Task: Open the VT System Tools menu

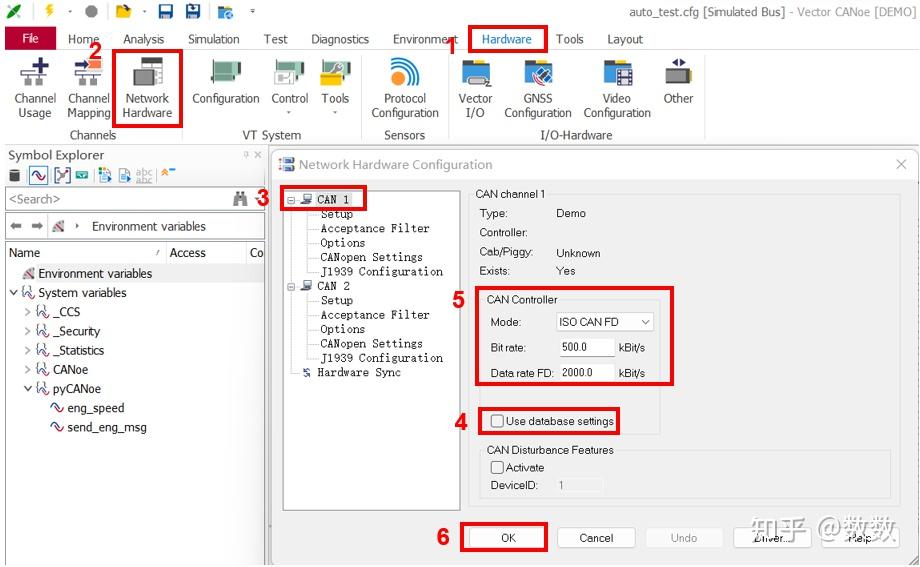Action: (x=335, y=87)
